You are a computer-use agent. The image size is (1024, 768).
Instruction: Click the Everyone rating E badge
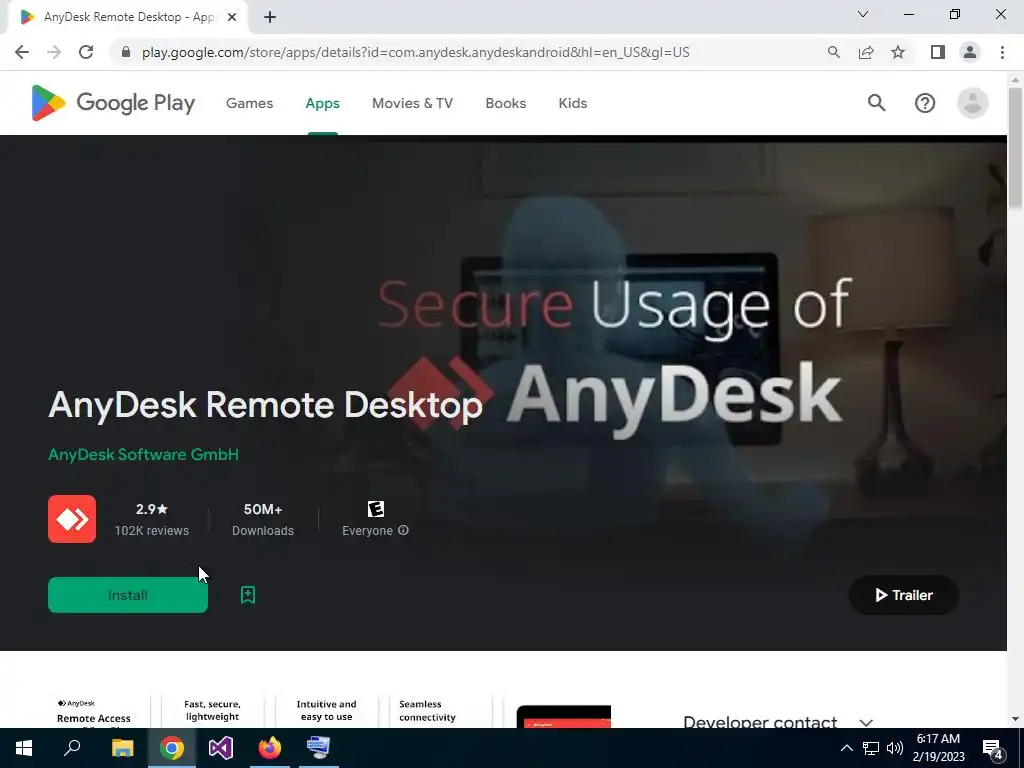click(x=376, y=509)
